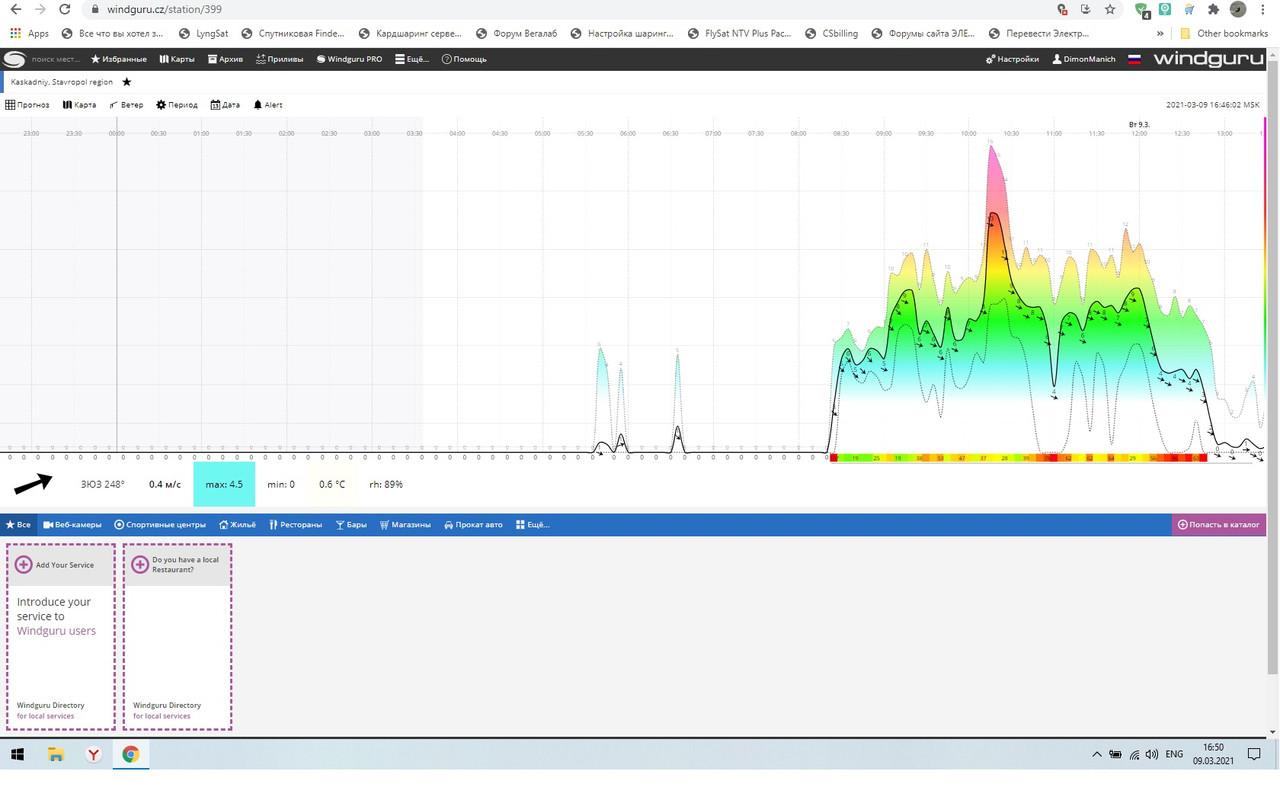Click ЗЮЗ 248° direction reading

coord(103,484)
